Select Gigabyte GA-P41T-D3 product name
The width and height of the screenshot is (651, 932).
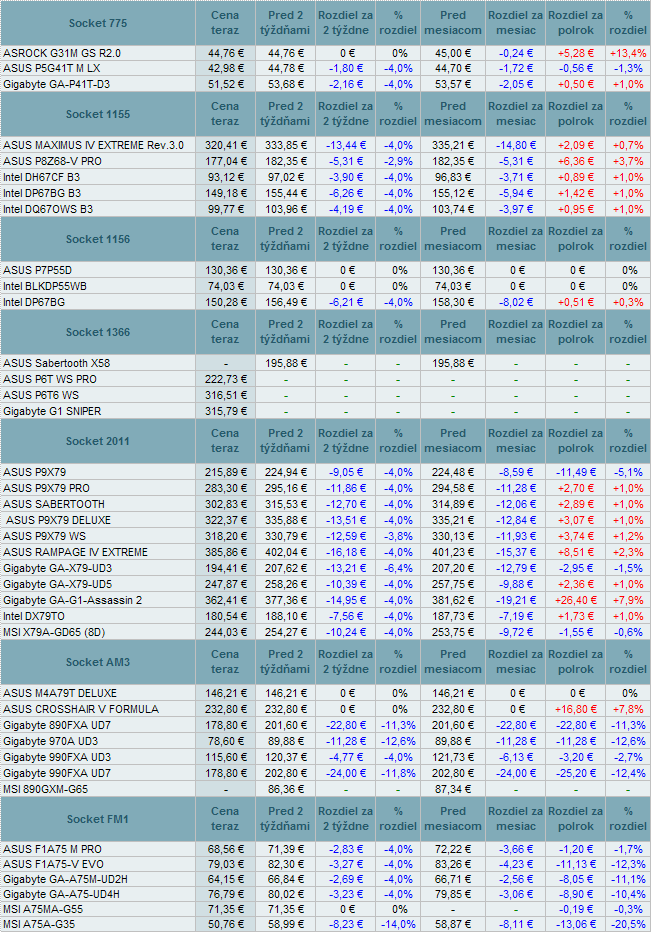56,84
